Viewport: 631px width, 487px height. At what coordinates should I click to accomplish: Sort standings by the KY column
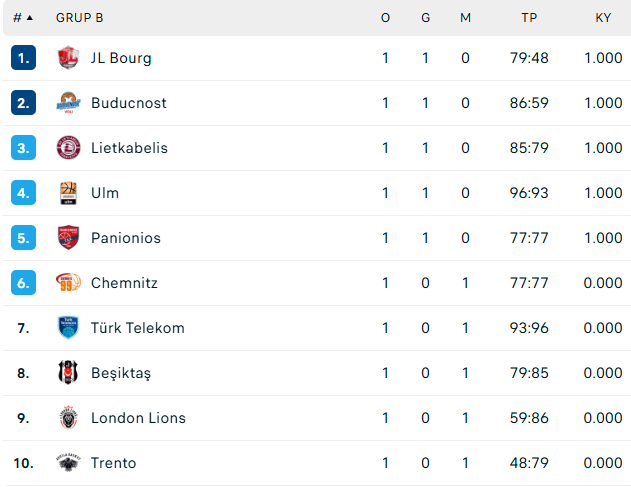pyautogui.click(x=603, y=18)
